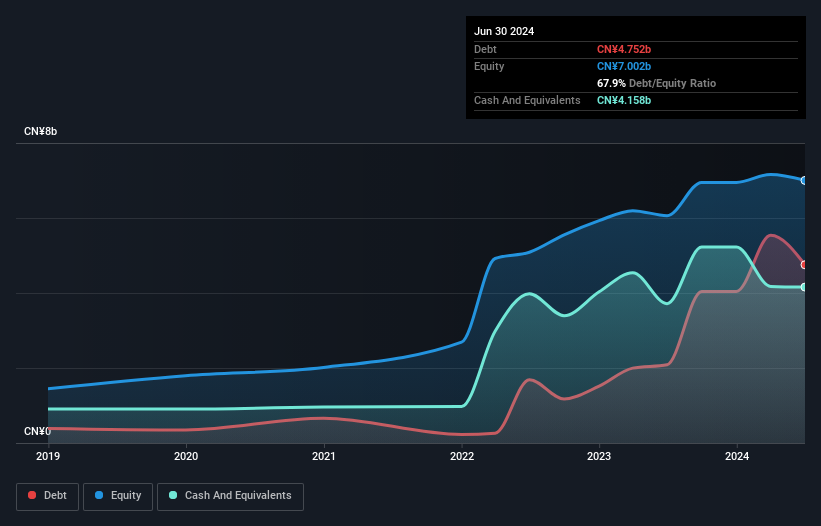Toggle the Equity legend button
The height and width of the screenshot is (526, 821).
(118, 496)
